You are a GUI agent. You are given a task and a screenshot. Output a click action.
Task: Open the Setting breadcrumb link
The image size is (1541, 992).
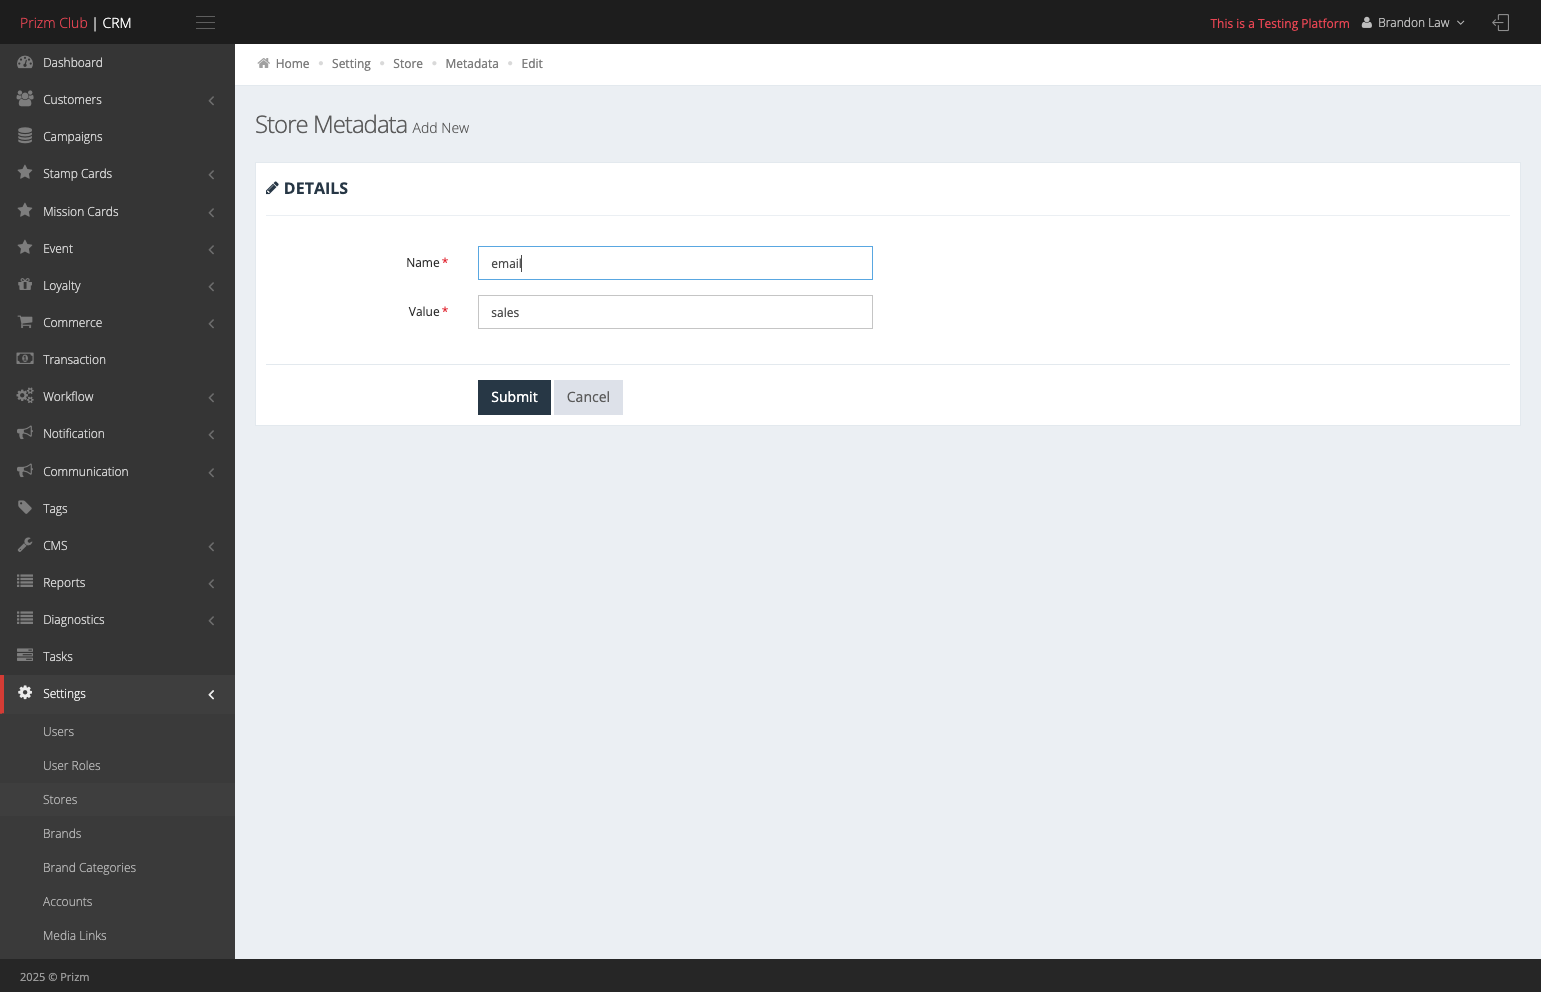pos(351,63)
